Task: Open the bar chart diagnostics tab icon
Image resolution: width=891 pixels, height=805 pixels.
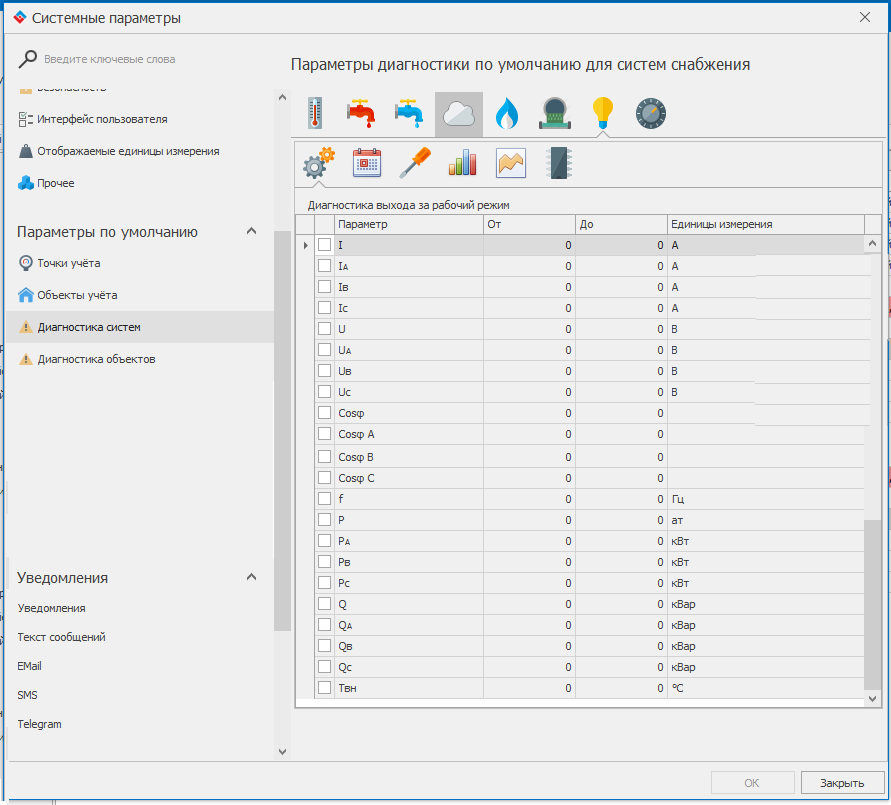Action: coord(462,163)
